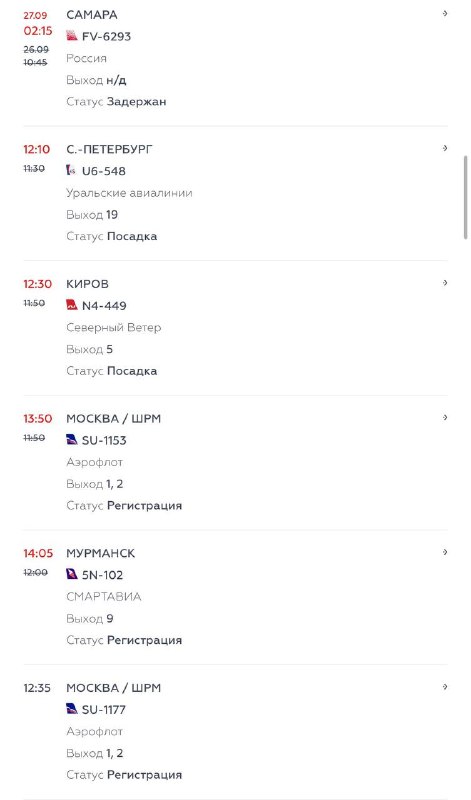Click the САМАРА destination heading
471x800 pixels.
(92, 15)
